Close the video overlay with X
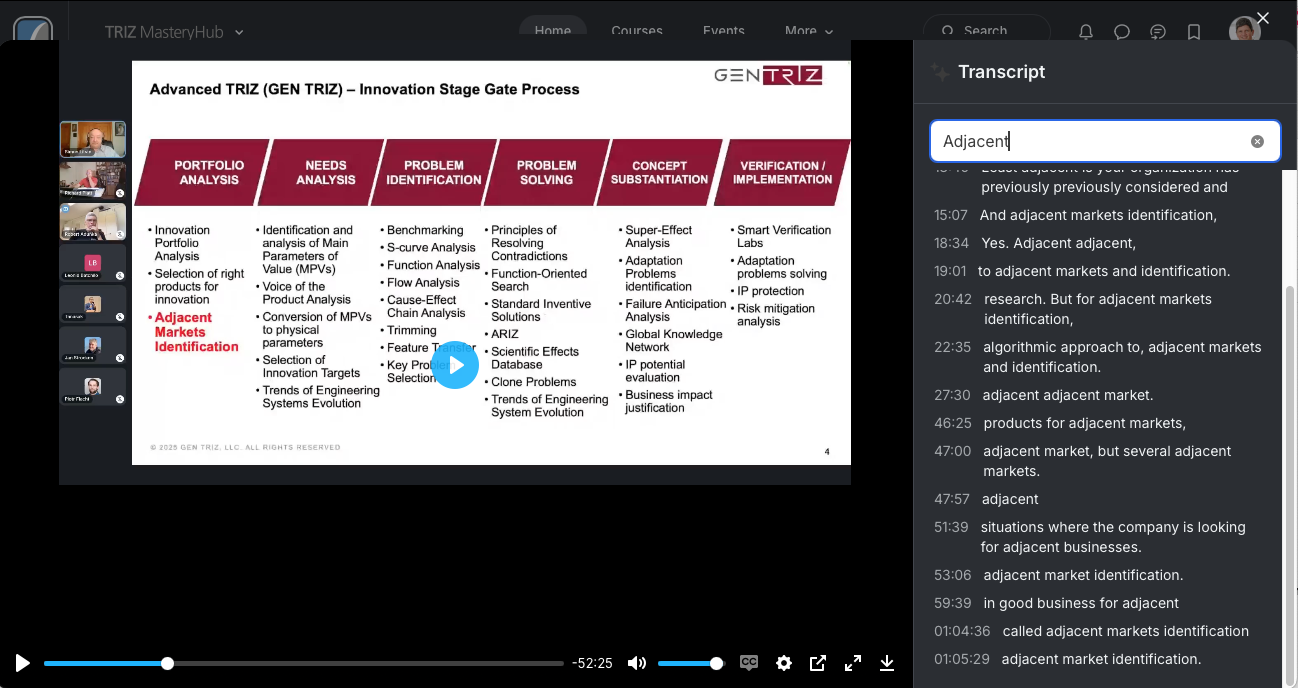Viewport: 1298px width, 688px height. [x=1263, y=18]
